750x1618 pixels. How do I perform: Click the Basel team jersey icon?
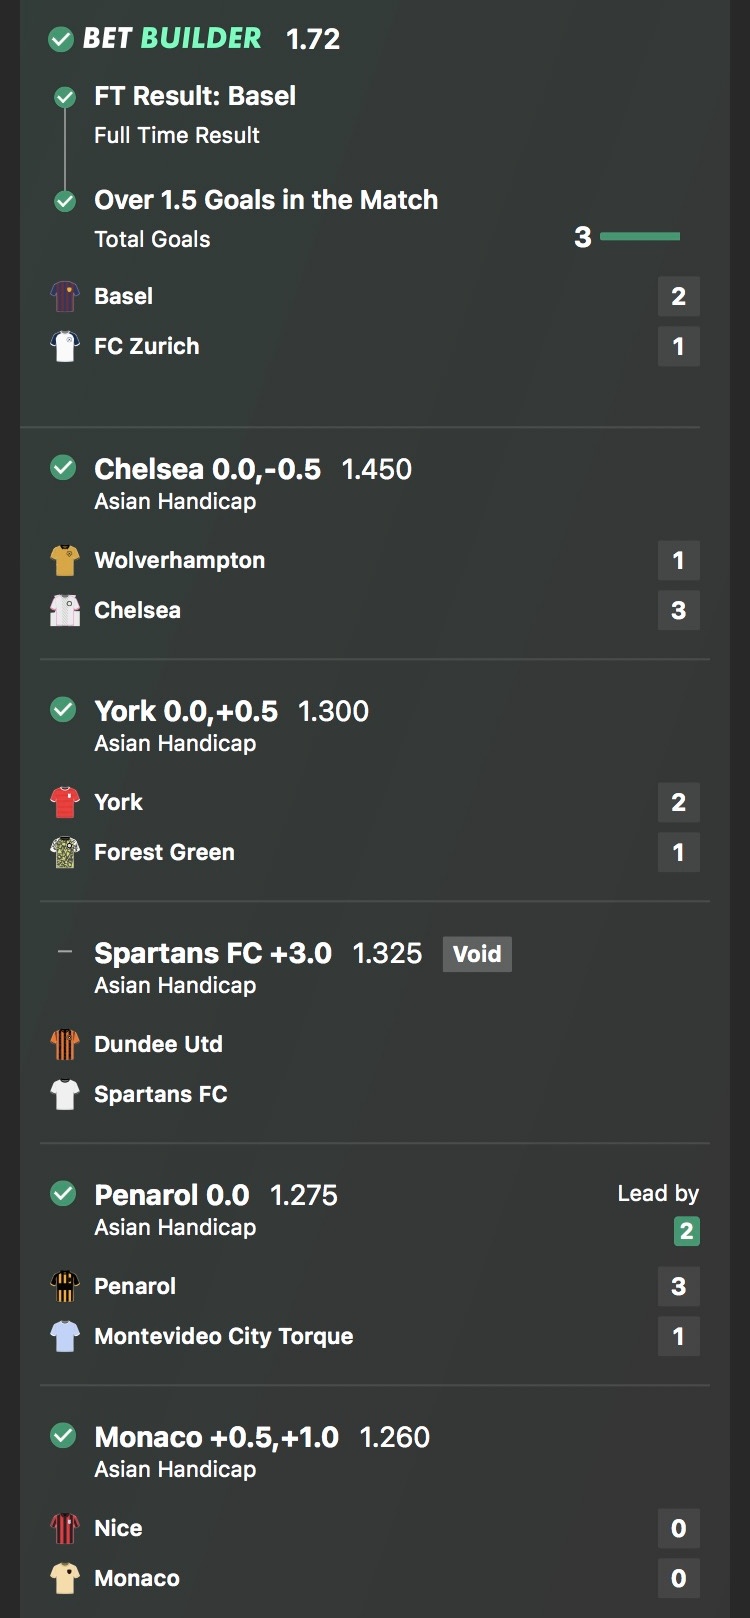point(65,296)
